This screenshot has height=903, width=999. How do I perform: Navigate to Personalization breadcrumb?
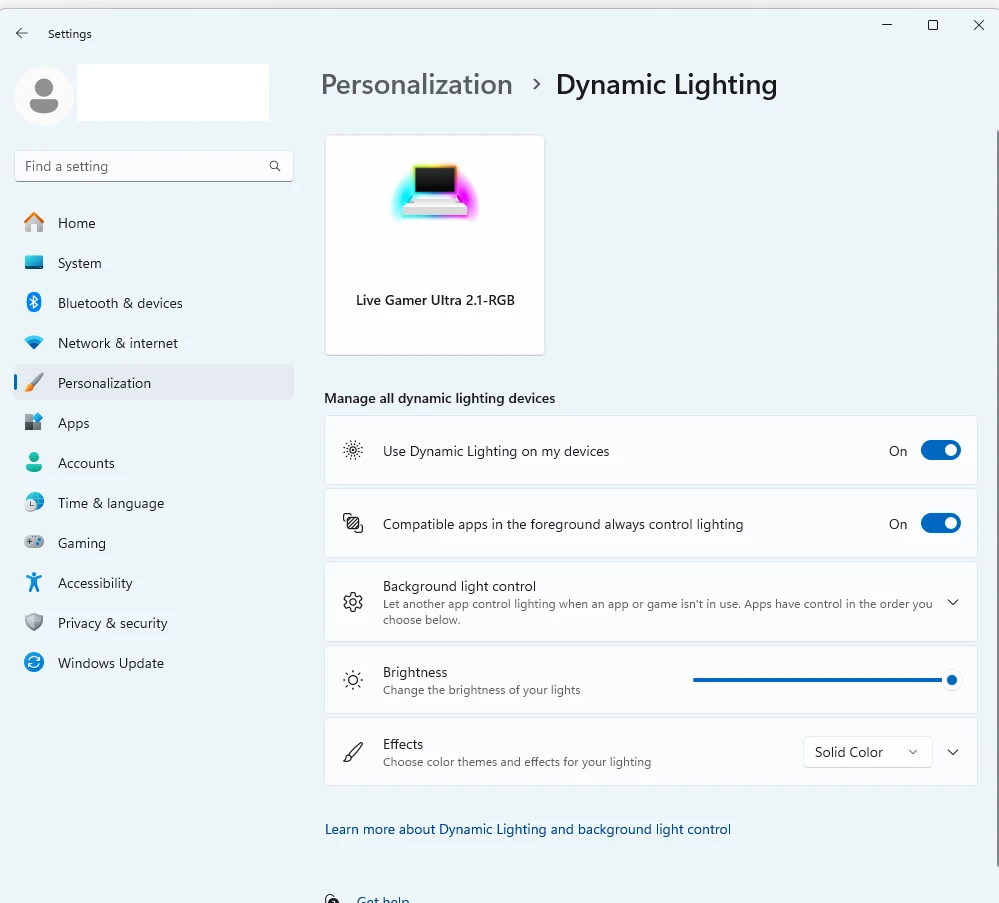coord(416,85)
